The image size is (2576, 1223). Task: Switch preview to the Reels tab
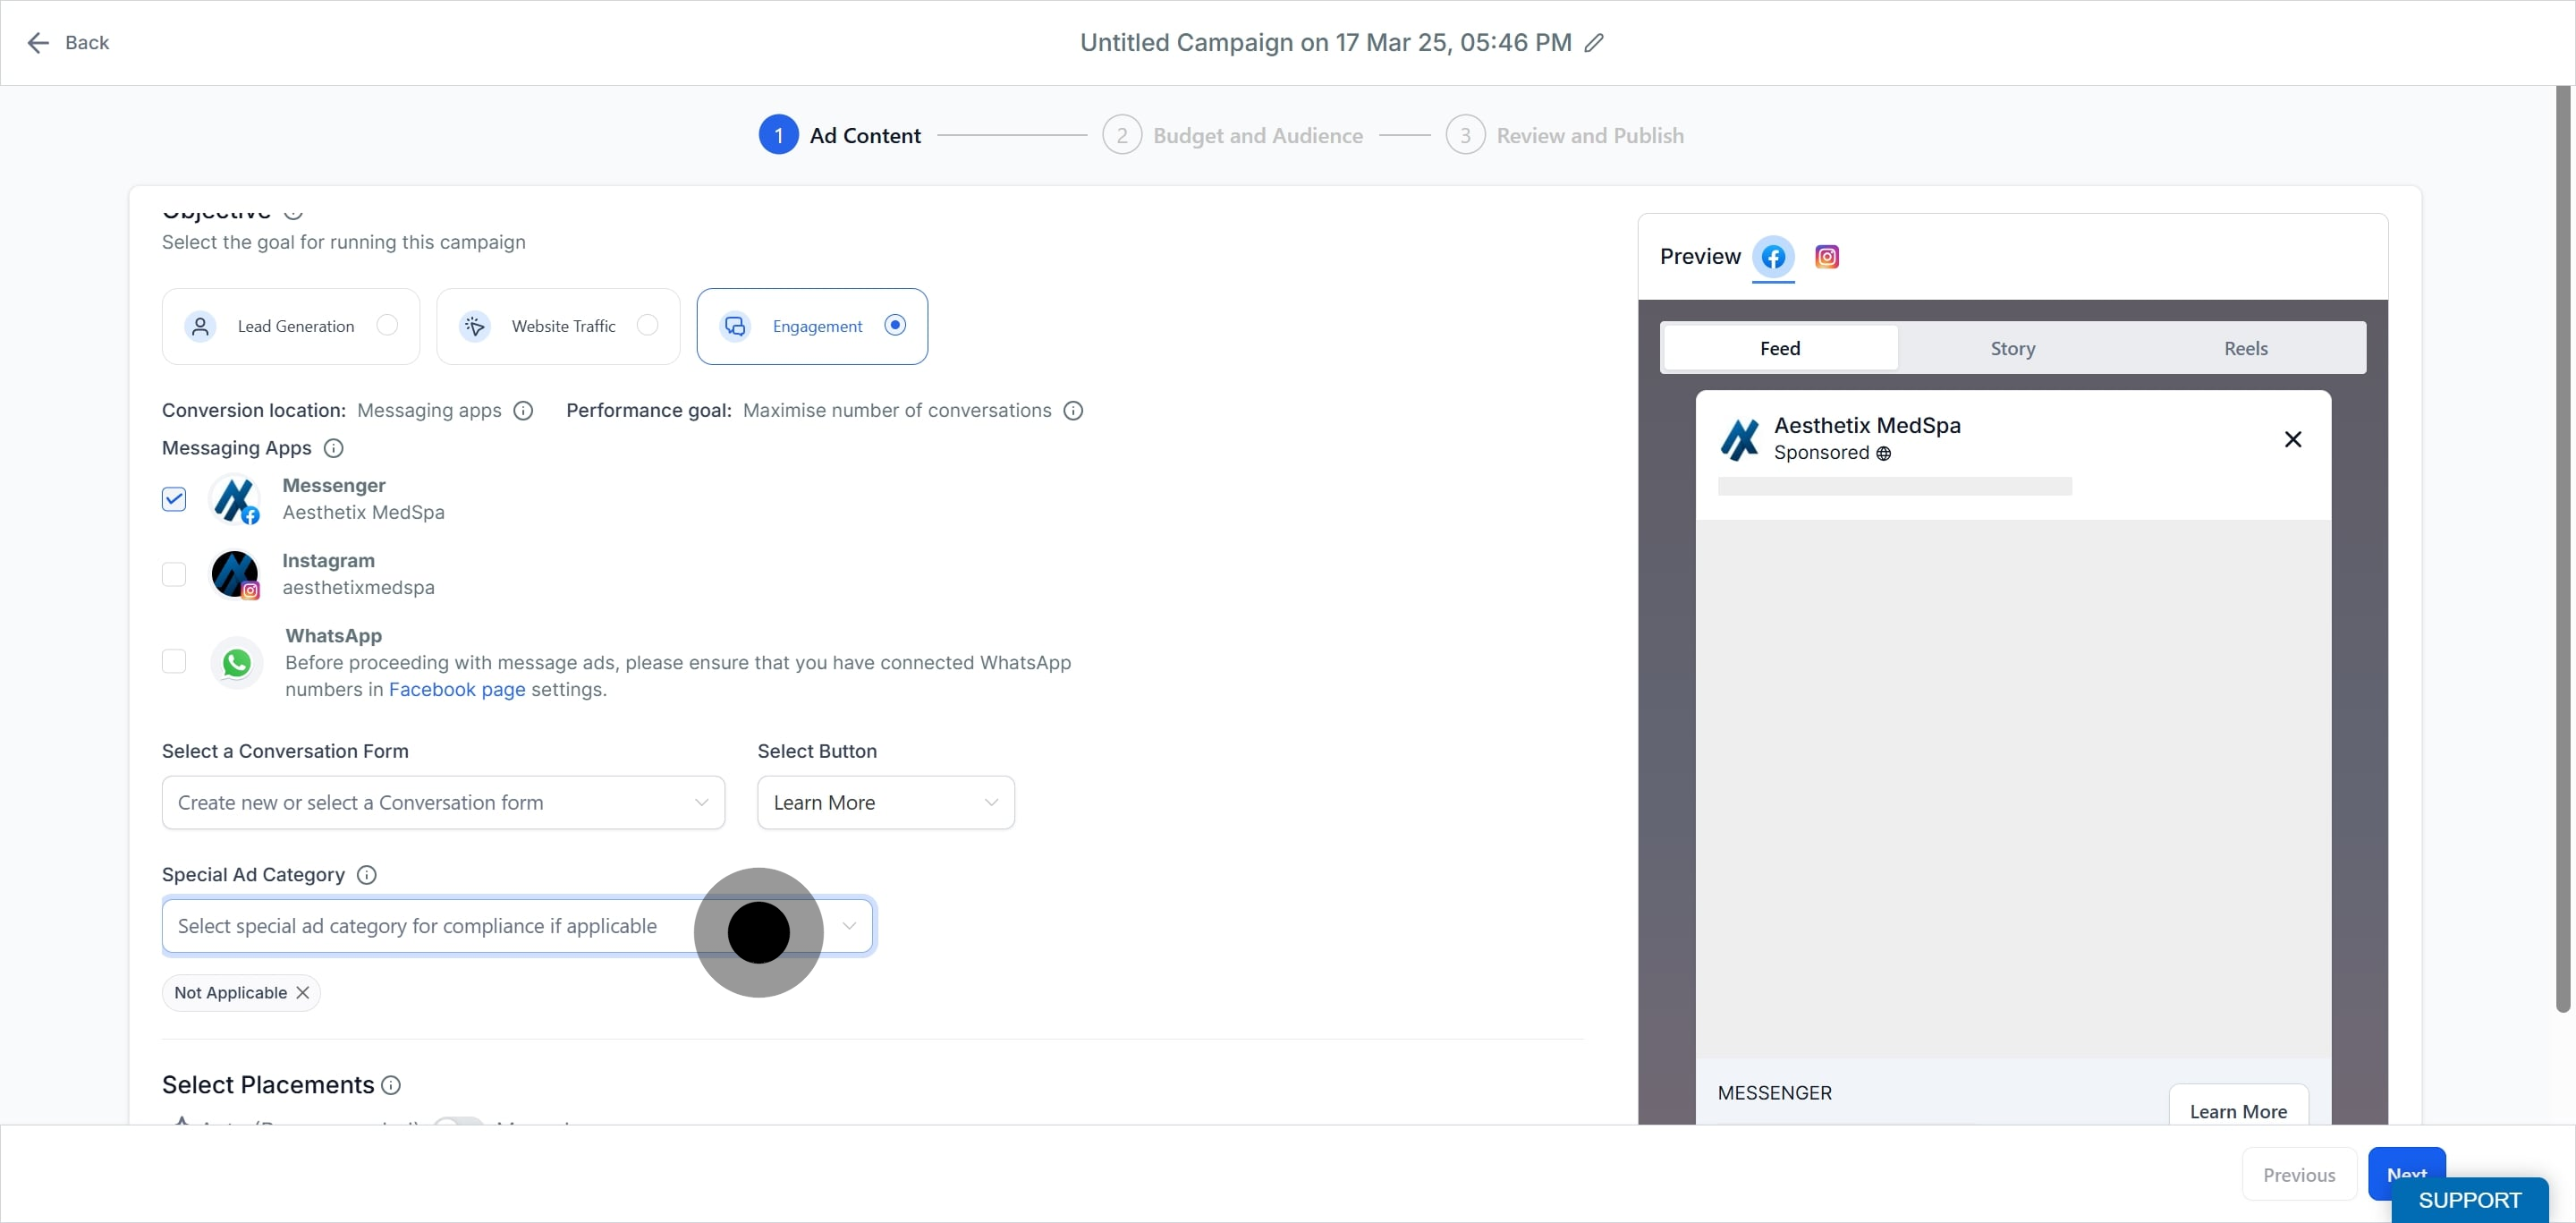(2245, 348)
